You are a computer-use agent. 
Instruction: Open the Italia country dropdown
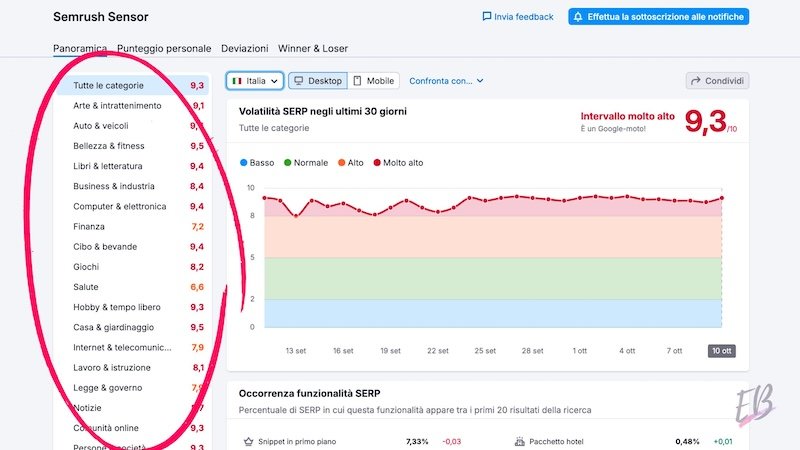(255, 81)
